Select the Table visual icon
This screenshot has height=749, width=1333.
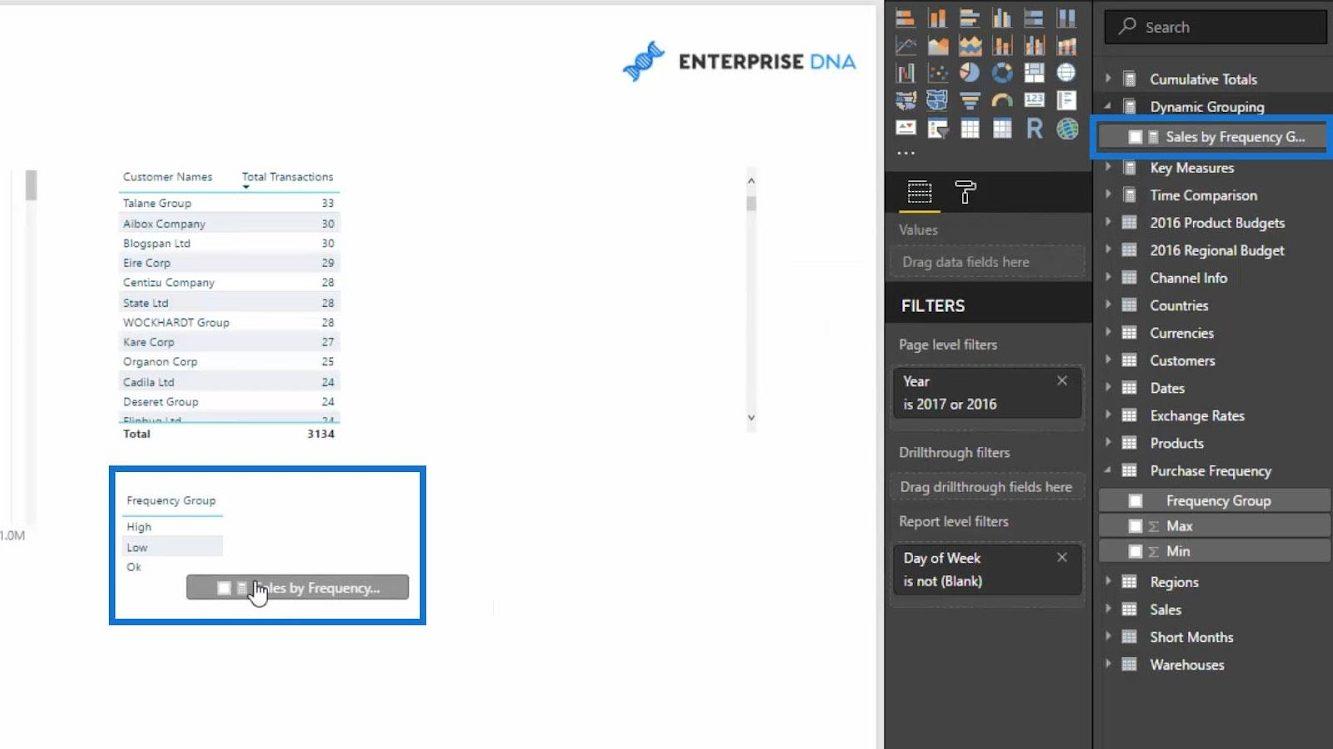969,128
